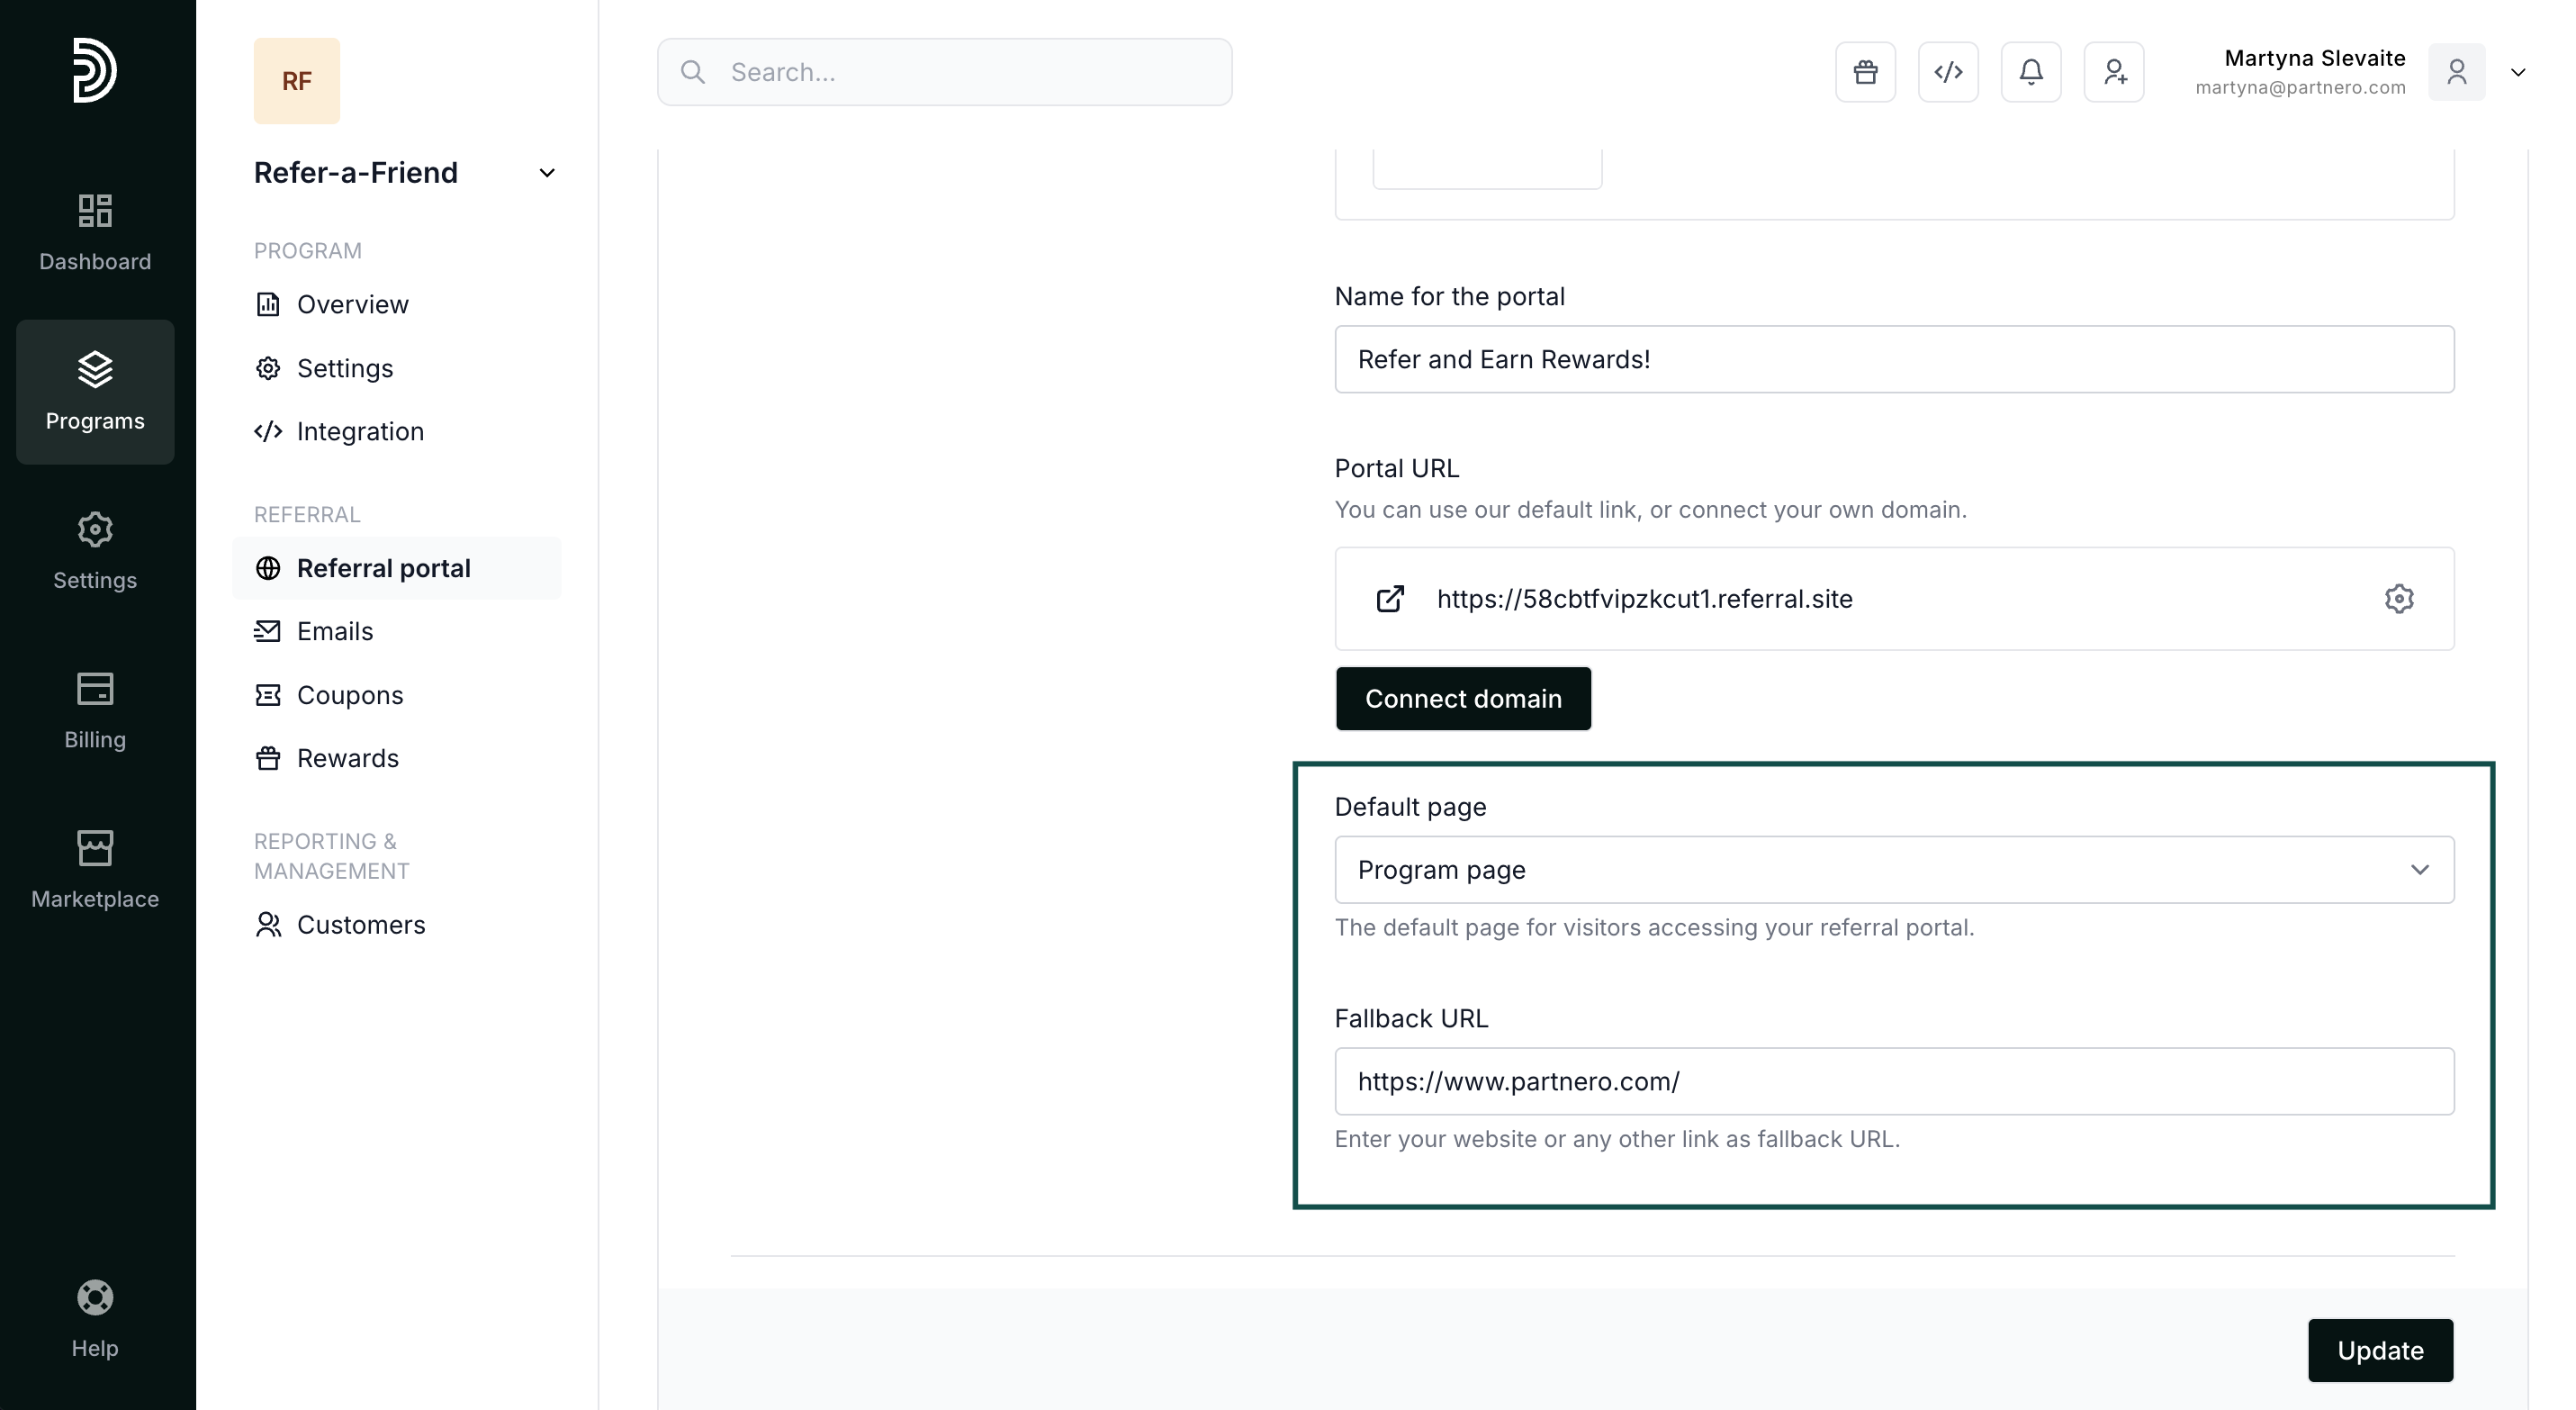Click the gift rewards icon in top bar
Image resolution: width=2576 pixels, height=1410 pixels.
pos(1865,72)
